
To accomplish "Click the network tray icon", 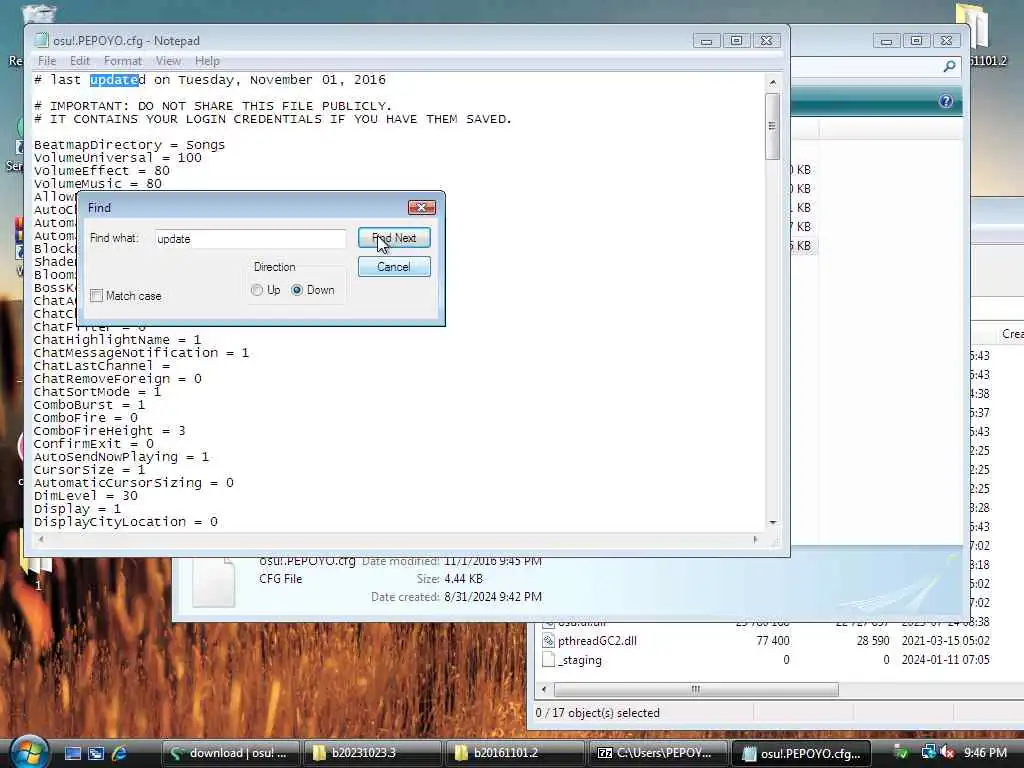I will (x=928, y=752).
